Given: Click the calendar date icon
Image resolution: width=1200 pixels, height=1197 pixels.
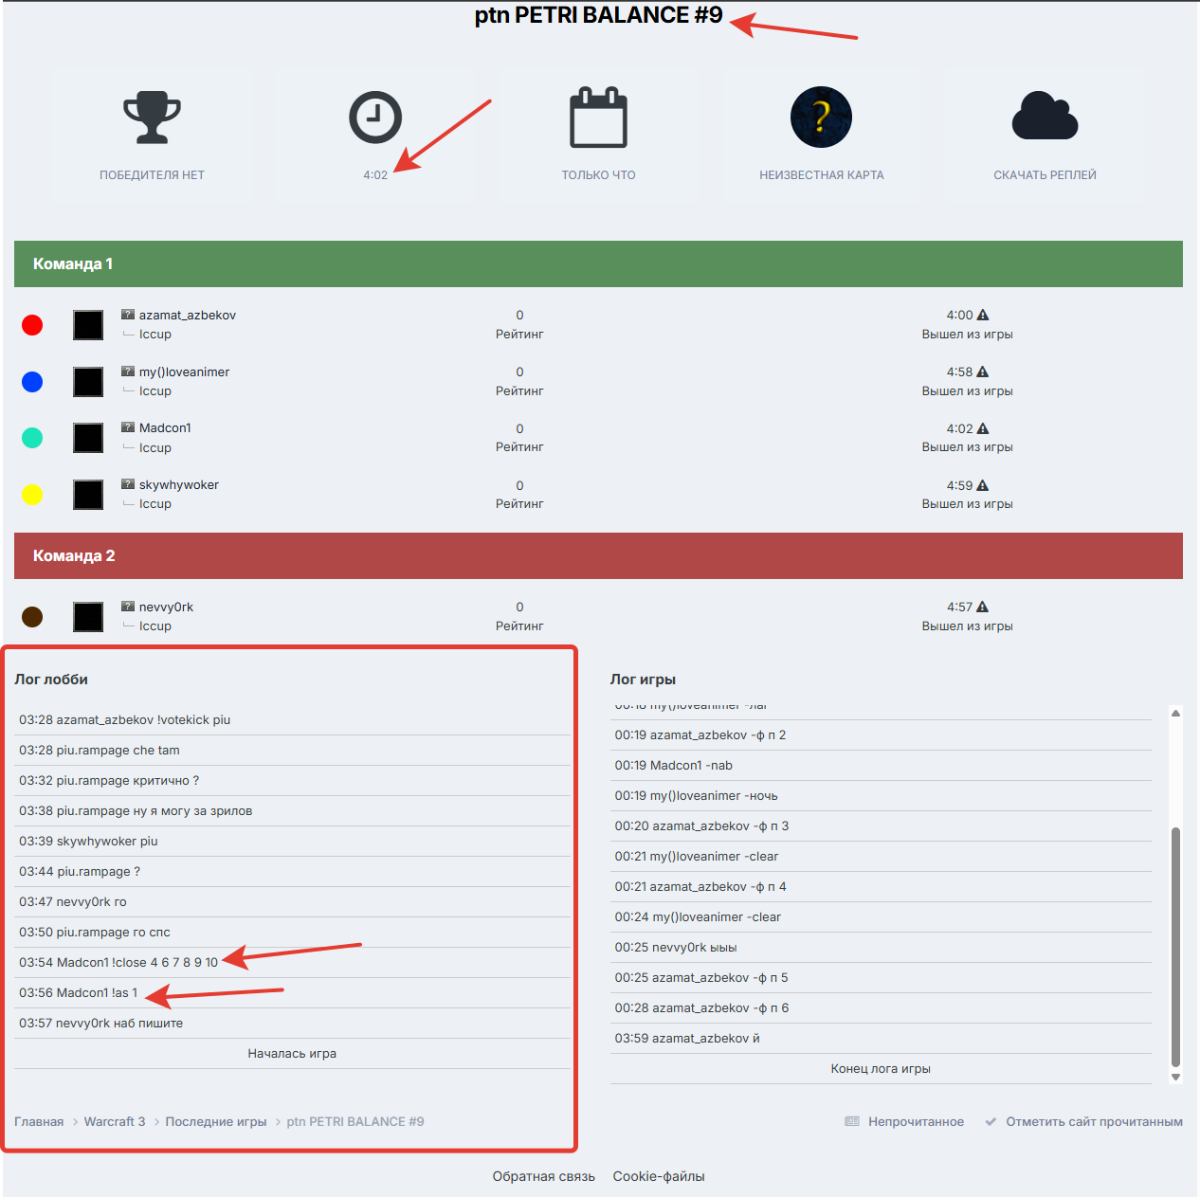Looking at the screenshot, I should point(598,118).
